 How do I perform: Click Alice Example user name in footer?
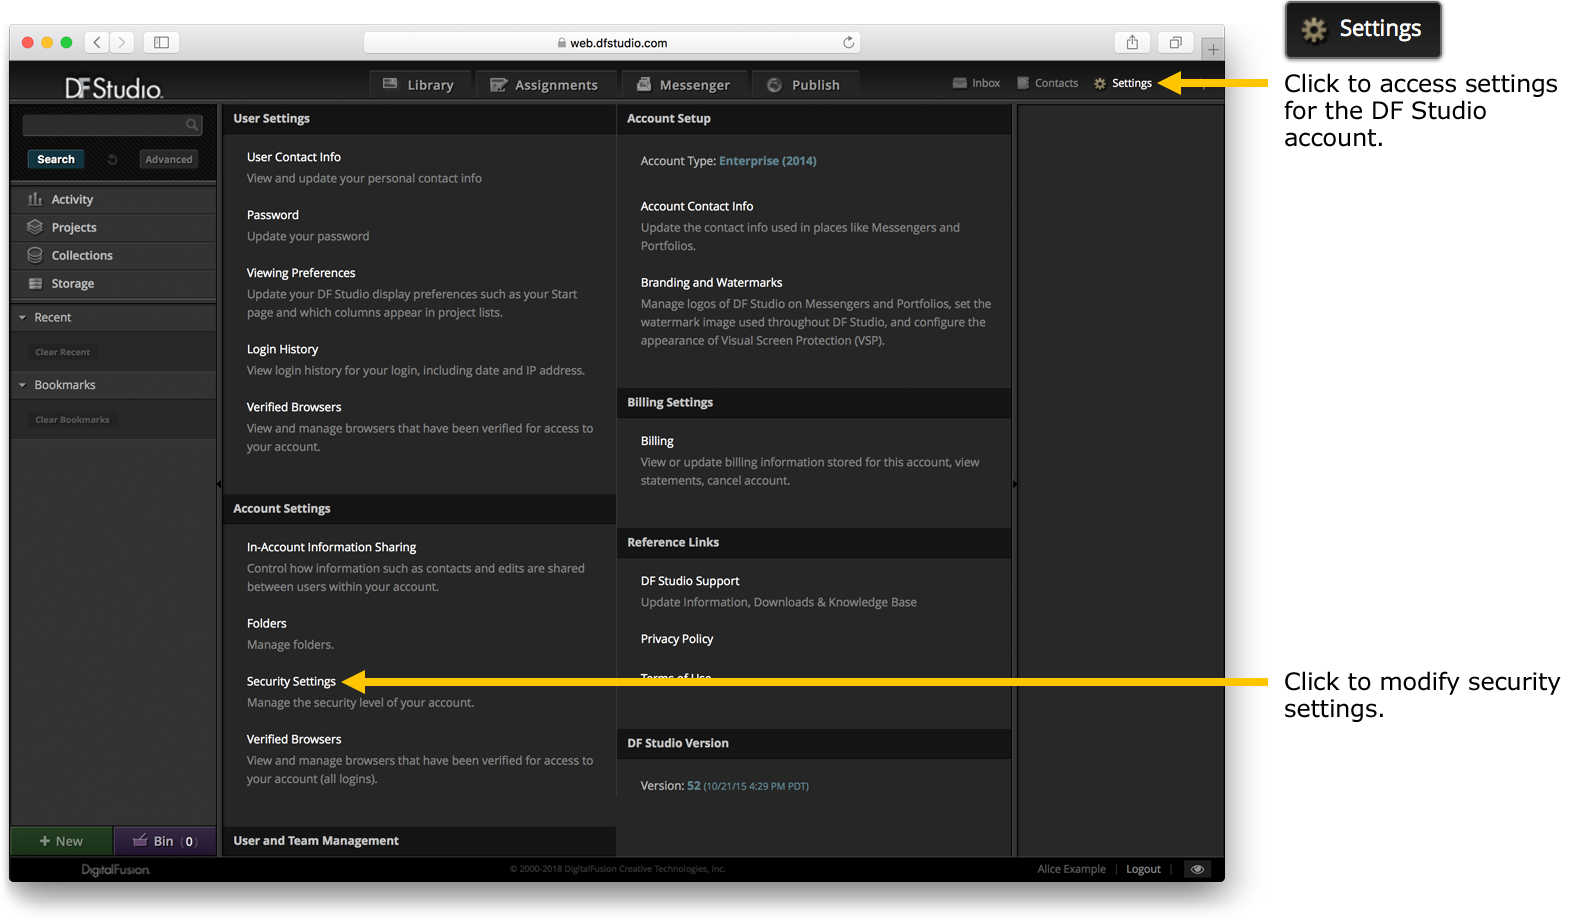pos(1071,869)
